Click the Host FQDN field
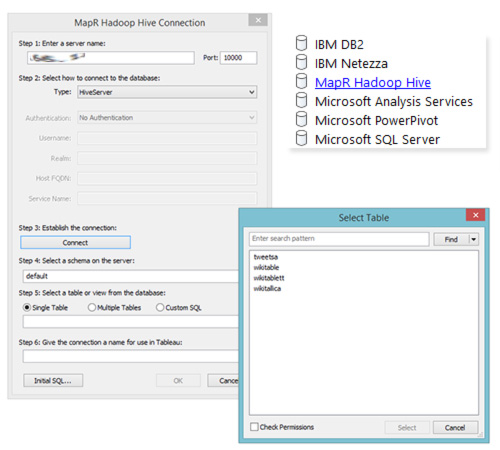 coord(167,178)
